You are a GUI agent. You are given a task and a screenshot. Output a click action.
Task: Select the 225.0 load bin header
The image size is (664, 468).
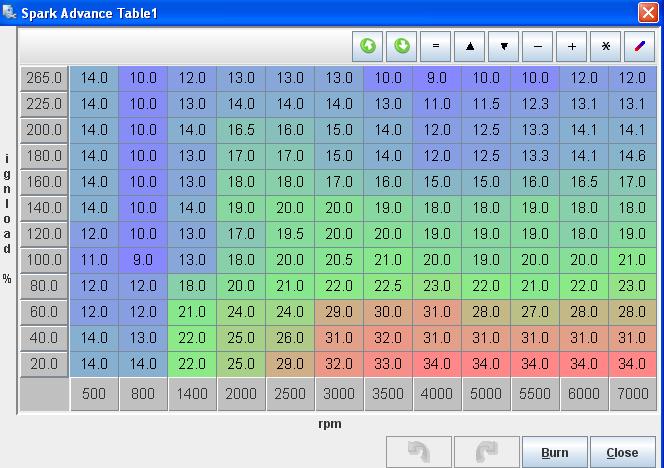44,104
